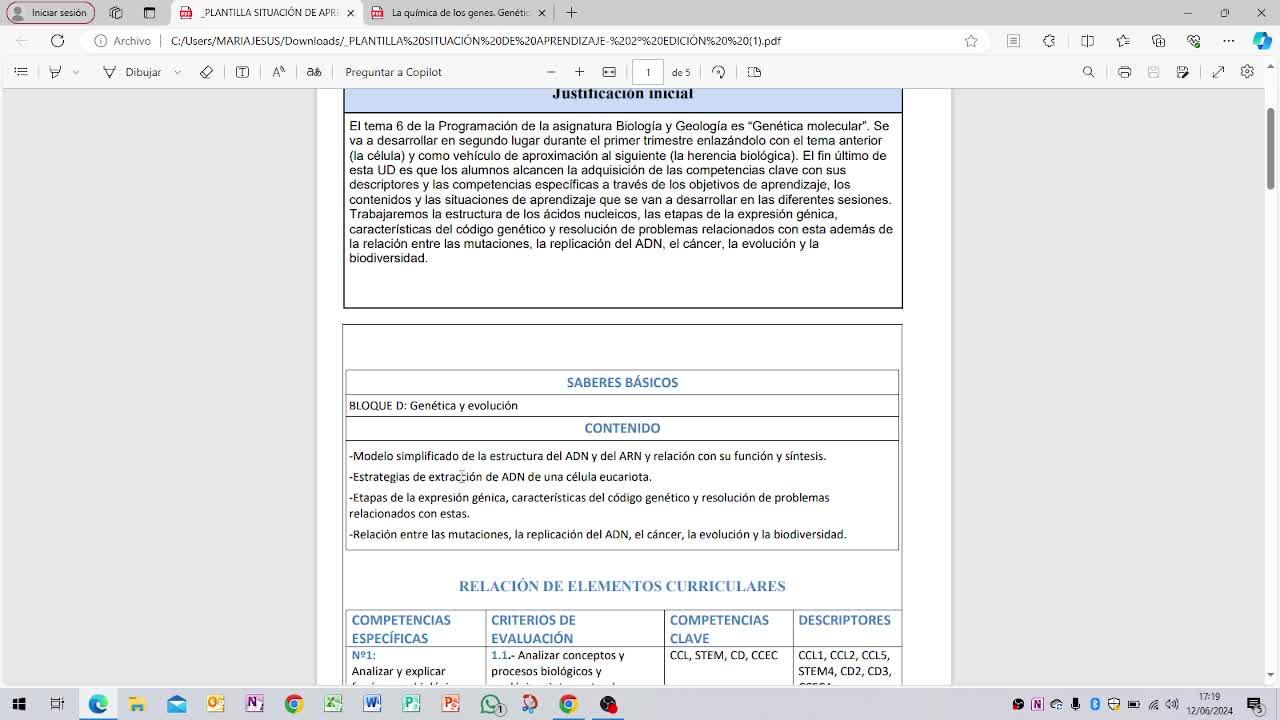Toggle split screen view

(x=1087, y=41)
